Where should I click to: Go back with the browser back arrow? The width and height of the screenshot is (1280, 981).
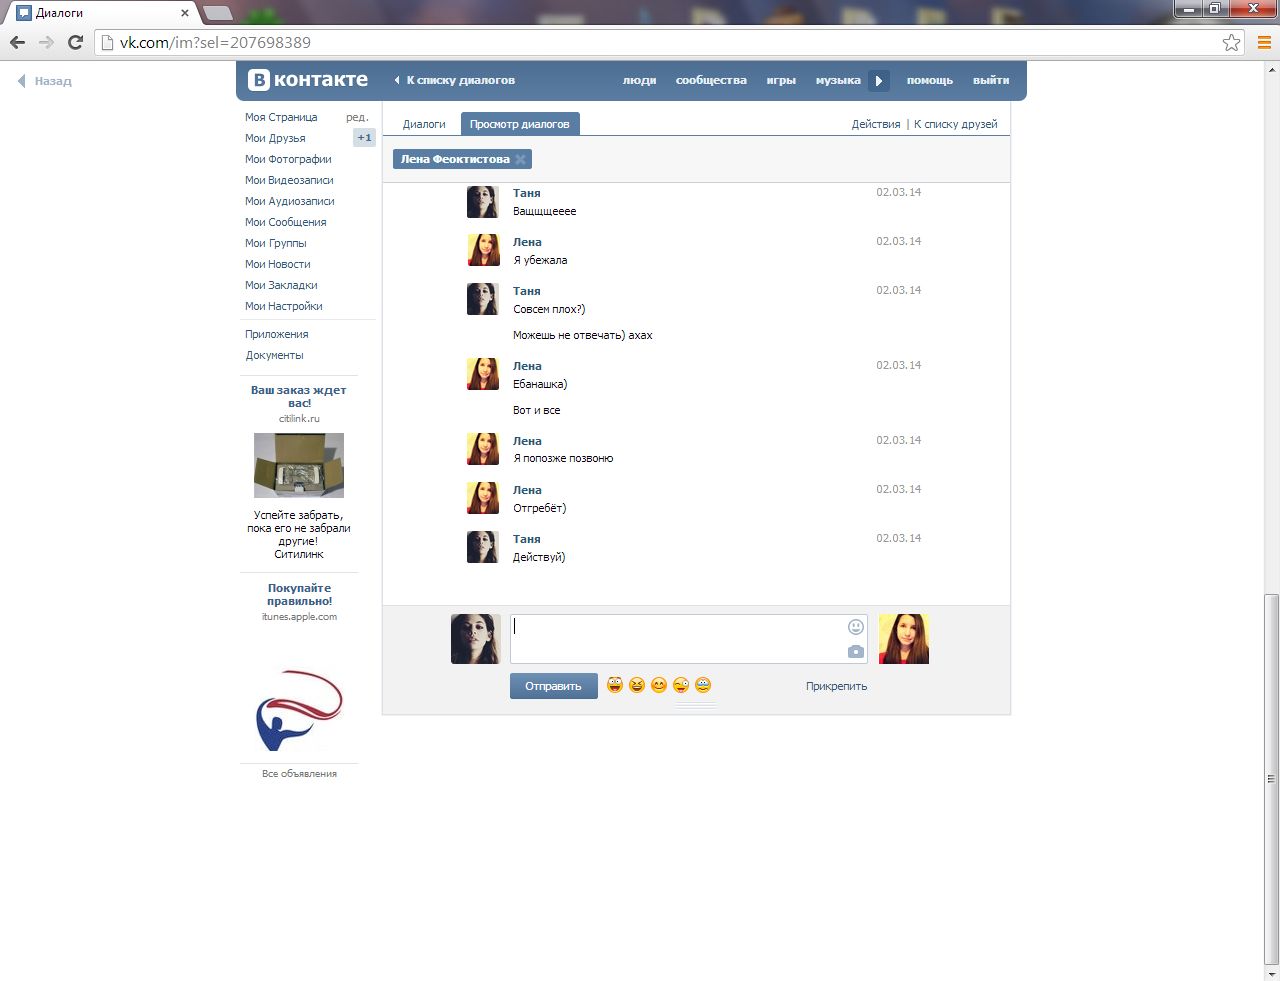[x=17, y=42]
